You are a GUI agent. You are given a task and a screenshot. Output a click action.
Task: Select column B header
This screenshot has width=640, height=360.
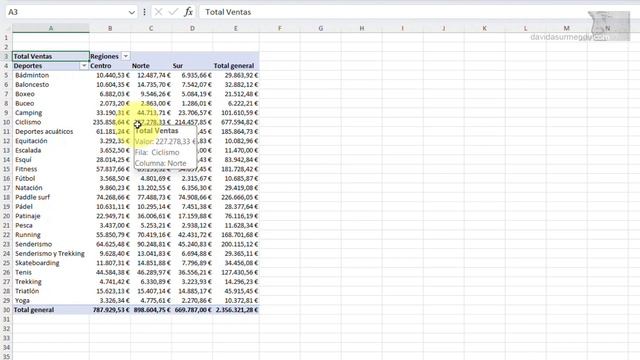click(x=110, y=28)
